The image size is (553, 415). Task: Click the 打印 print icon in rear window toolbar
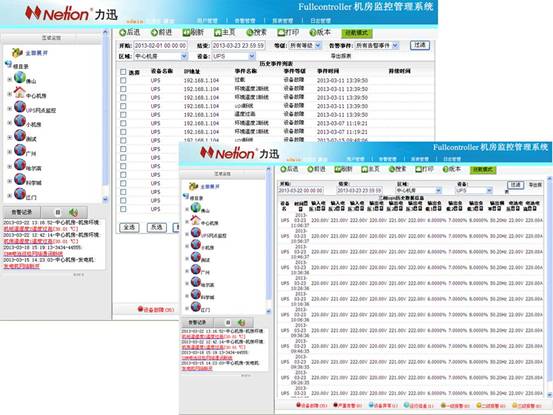281,33
